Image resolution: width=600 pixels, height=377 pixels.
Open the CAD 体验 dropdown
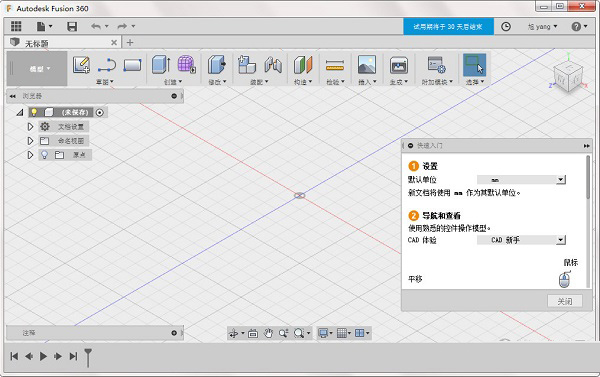[521, 240]
